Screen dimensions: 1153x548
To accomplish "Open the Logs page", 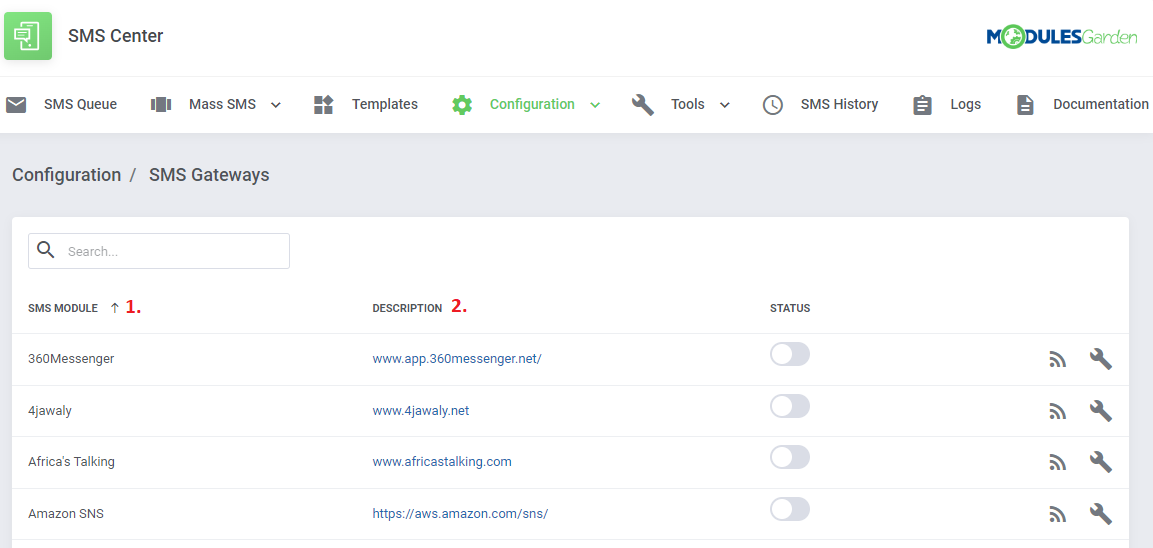I will pos(965,104).
